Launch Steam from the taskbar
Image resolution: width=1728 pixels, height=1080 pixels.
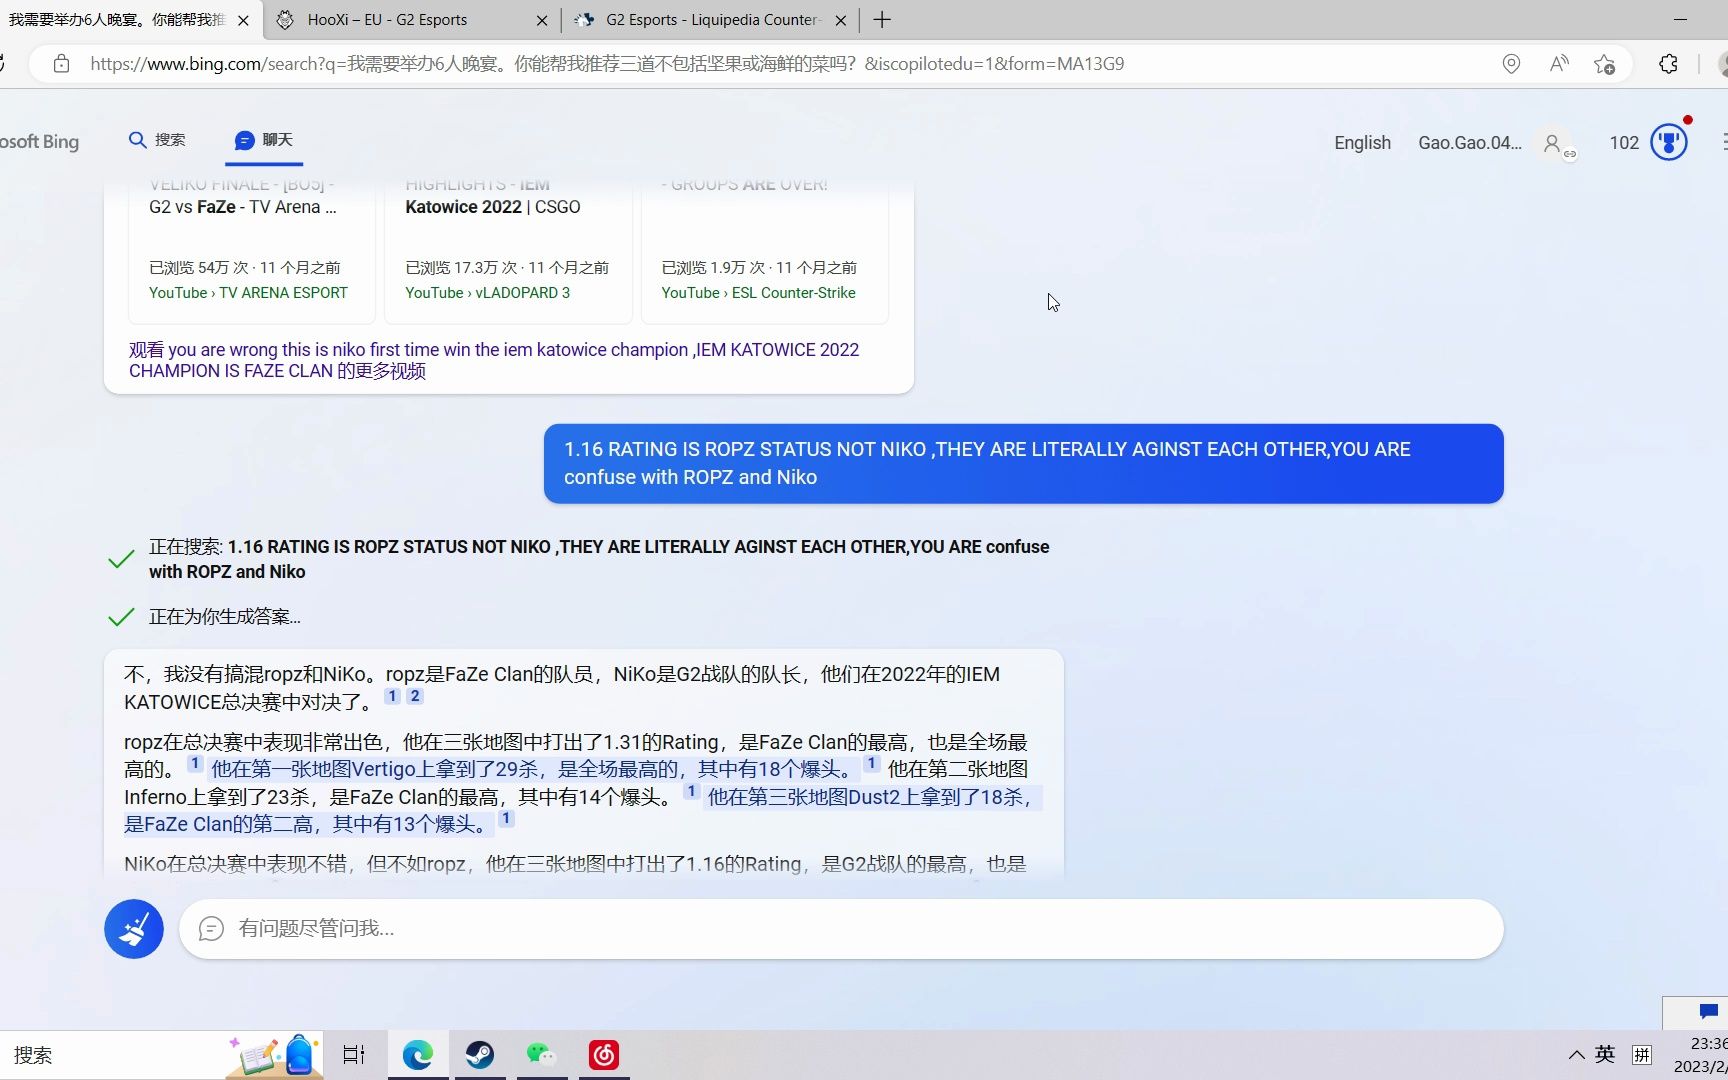480,1055
